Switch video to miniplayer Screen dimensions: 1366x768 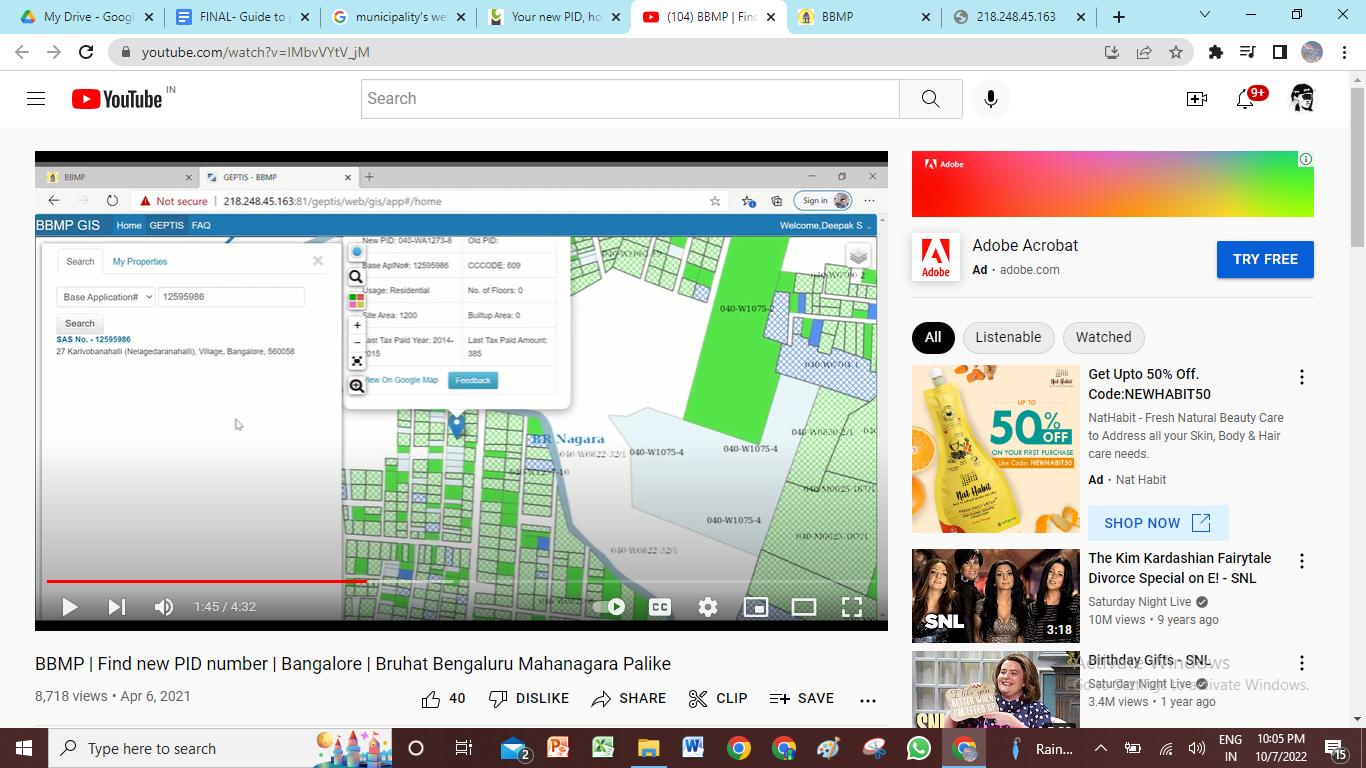[x=756, y=607]
